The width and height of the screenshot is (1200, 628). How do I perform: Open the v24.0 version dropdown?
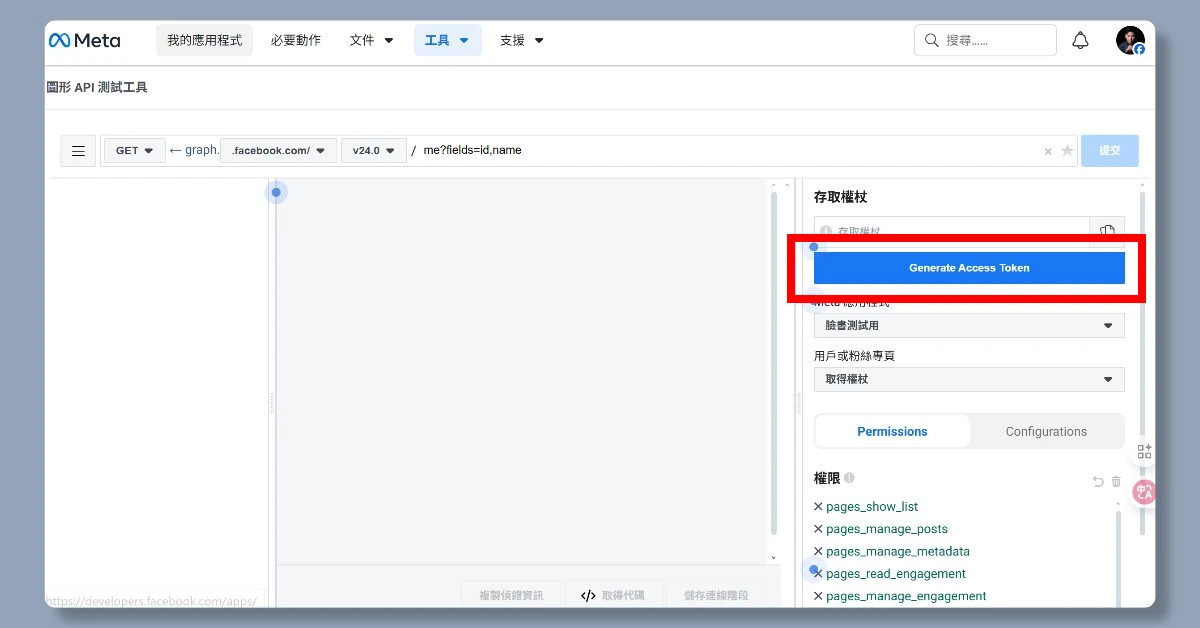(374, 151)
